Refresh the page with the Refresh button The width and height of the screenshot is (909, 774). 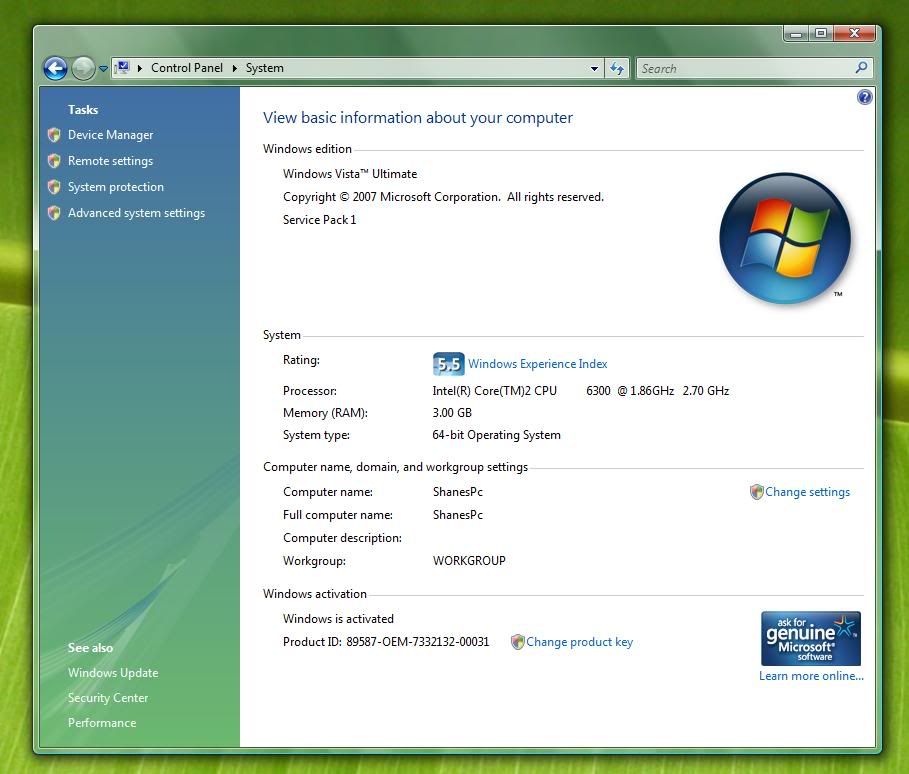pyautogui.click(x=617, y=68)
